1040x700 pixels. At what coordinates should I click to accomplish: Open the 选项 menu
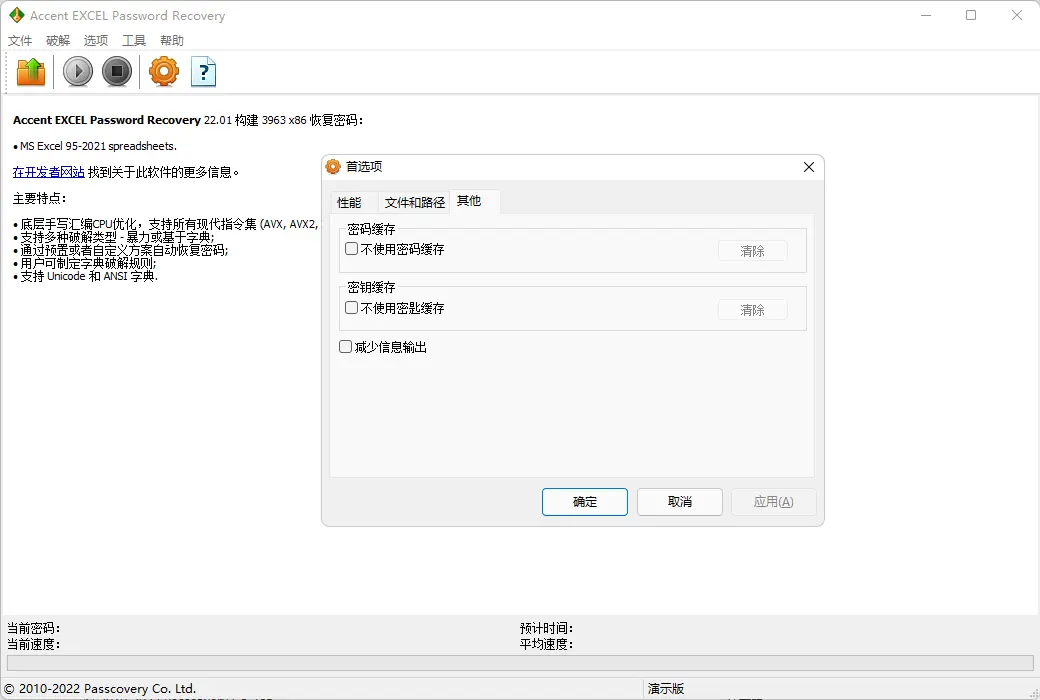96,40
